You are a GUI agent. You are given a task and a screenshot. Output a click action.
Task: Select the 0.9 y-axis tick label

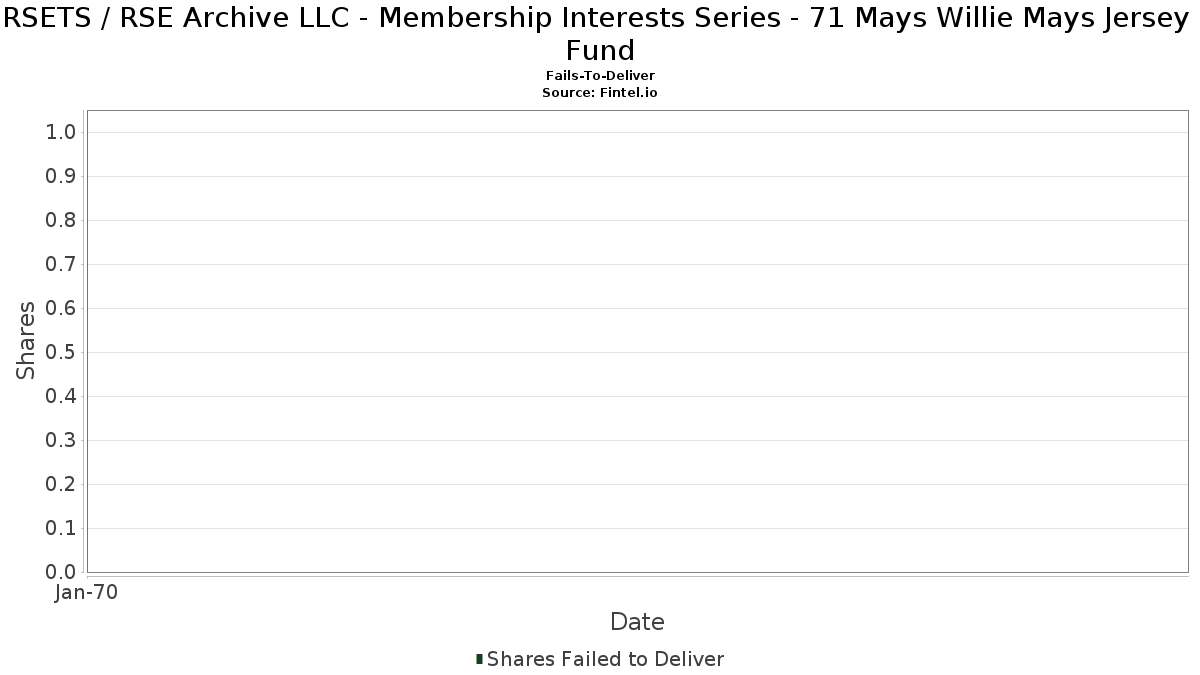click(x=62, y=177)
